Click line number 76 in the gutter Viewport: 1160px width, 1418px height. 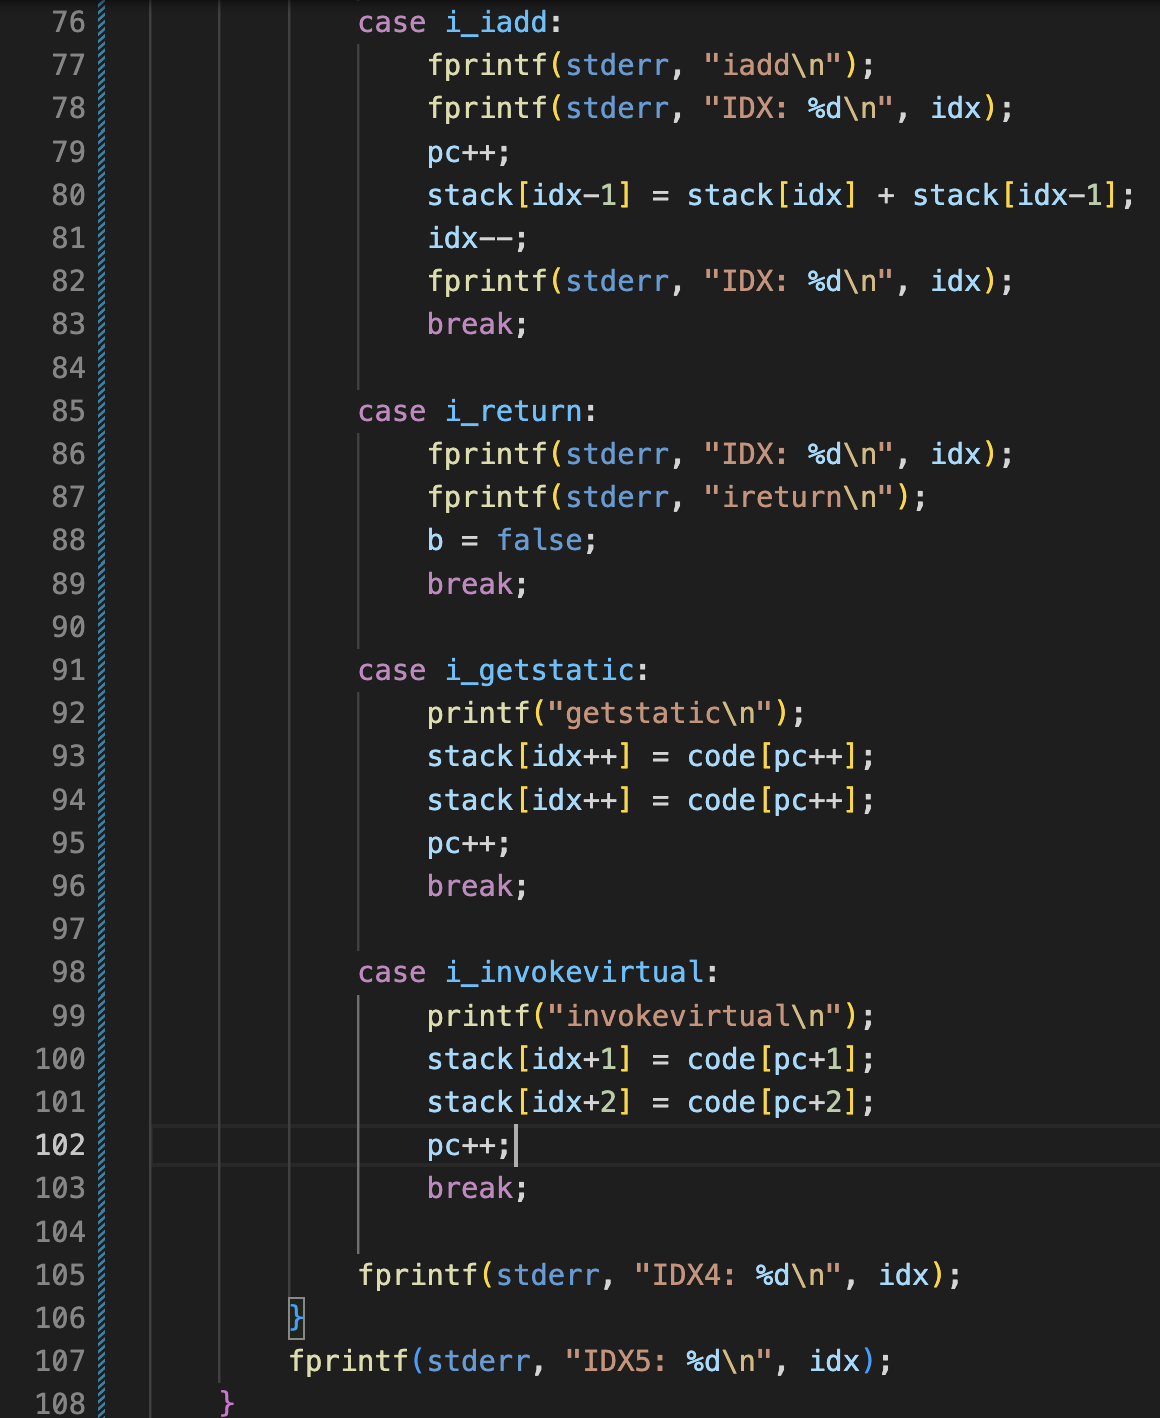68,22
